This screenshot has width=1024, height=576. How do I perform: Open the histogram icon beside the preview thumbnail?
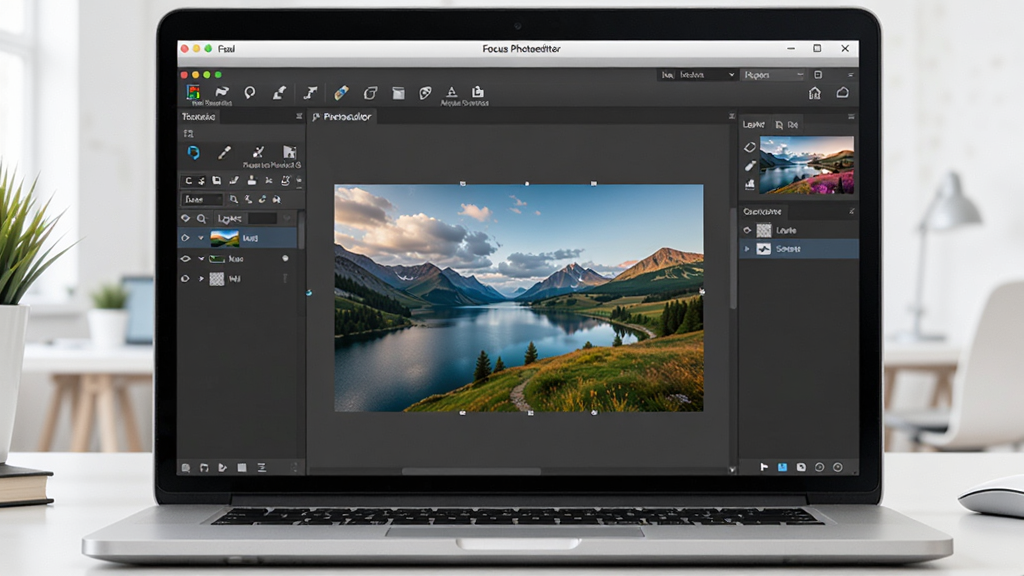750,184
